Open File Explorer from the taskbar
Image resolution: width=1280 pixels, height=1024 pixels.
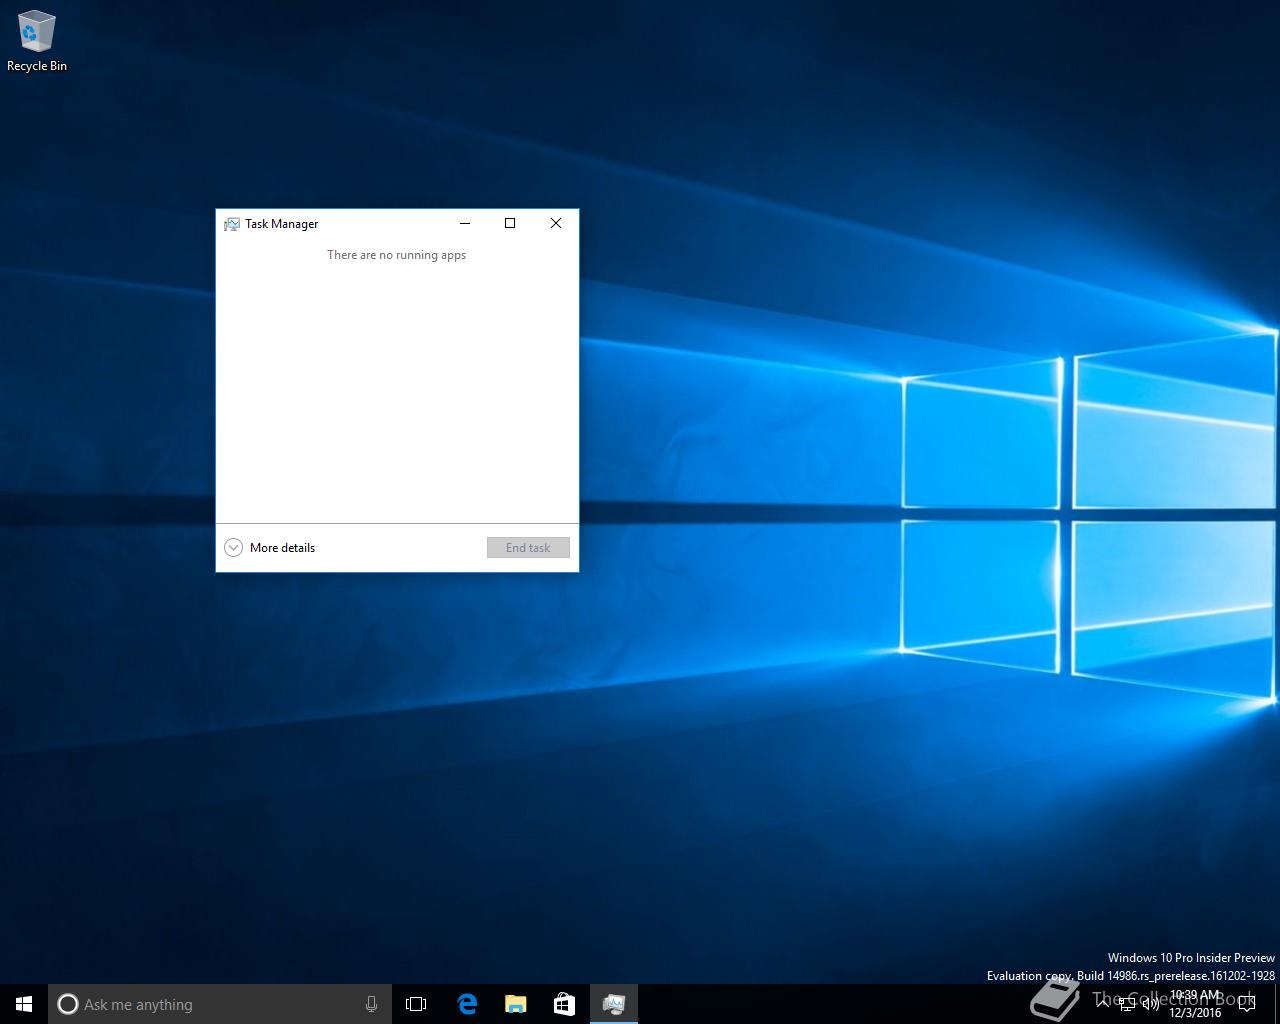pyautogui.click(x=515, y=1004)
